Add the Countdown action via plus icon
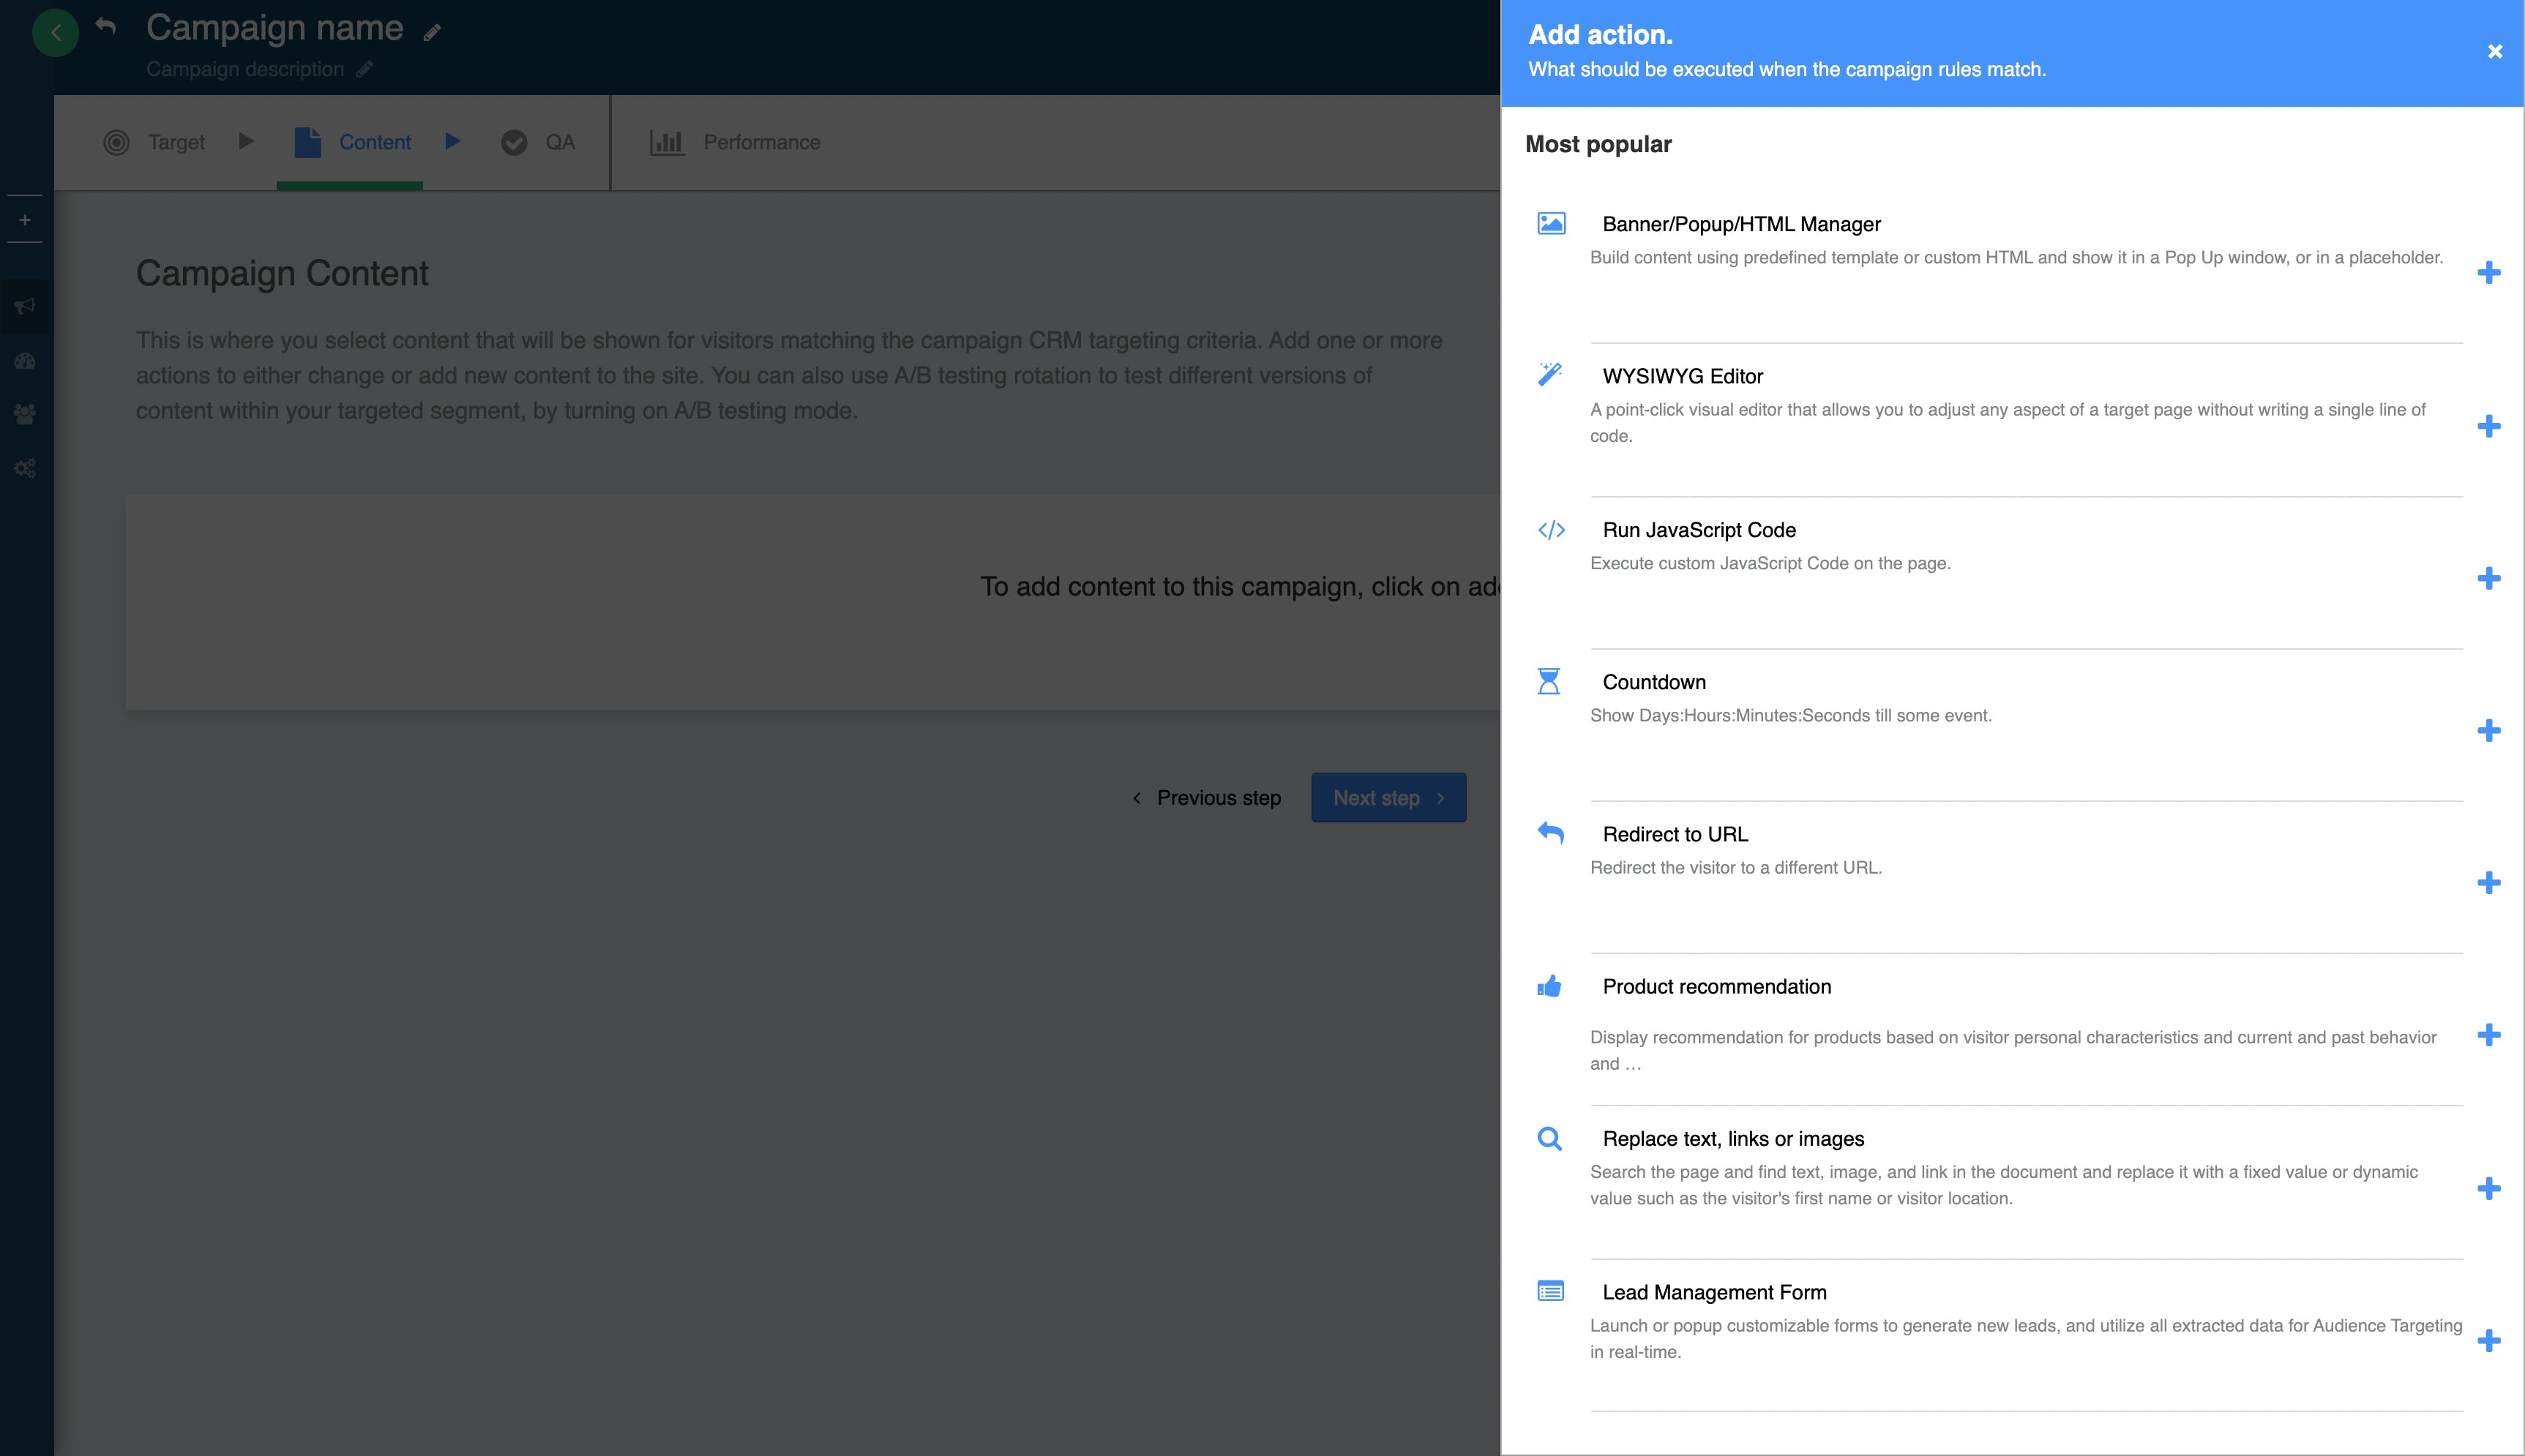The width and height of the screenshot is (2525, 1456). pyautogui.click(x=2488, y=730)
